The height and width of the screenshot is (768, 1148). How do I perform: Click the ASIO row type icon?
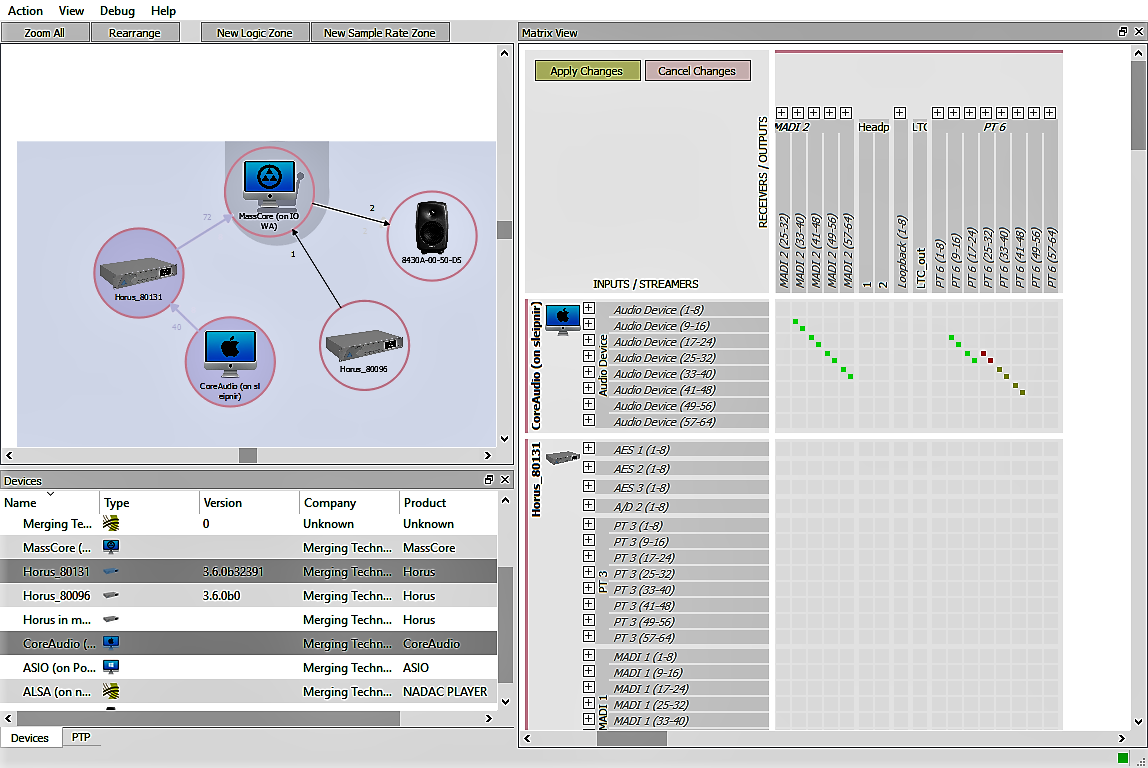click(111, 667)
